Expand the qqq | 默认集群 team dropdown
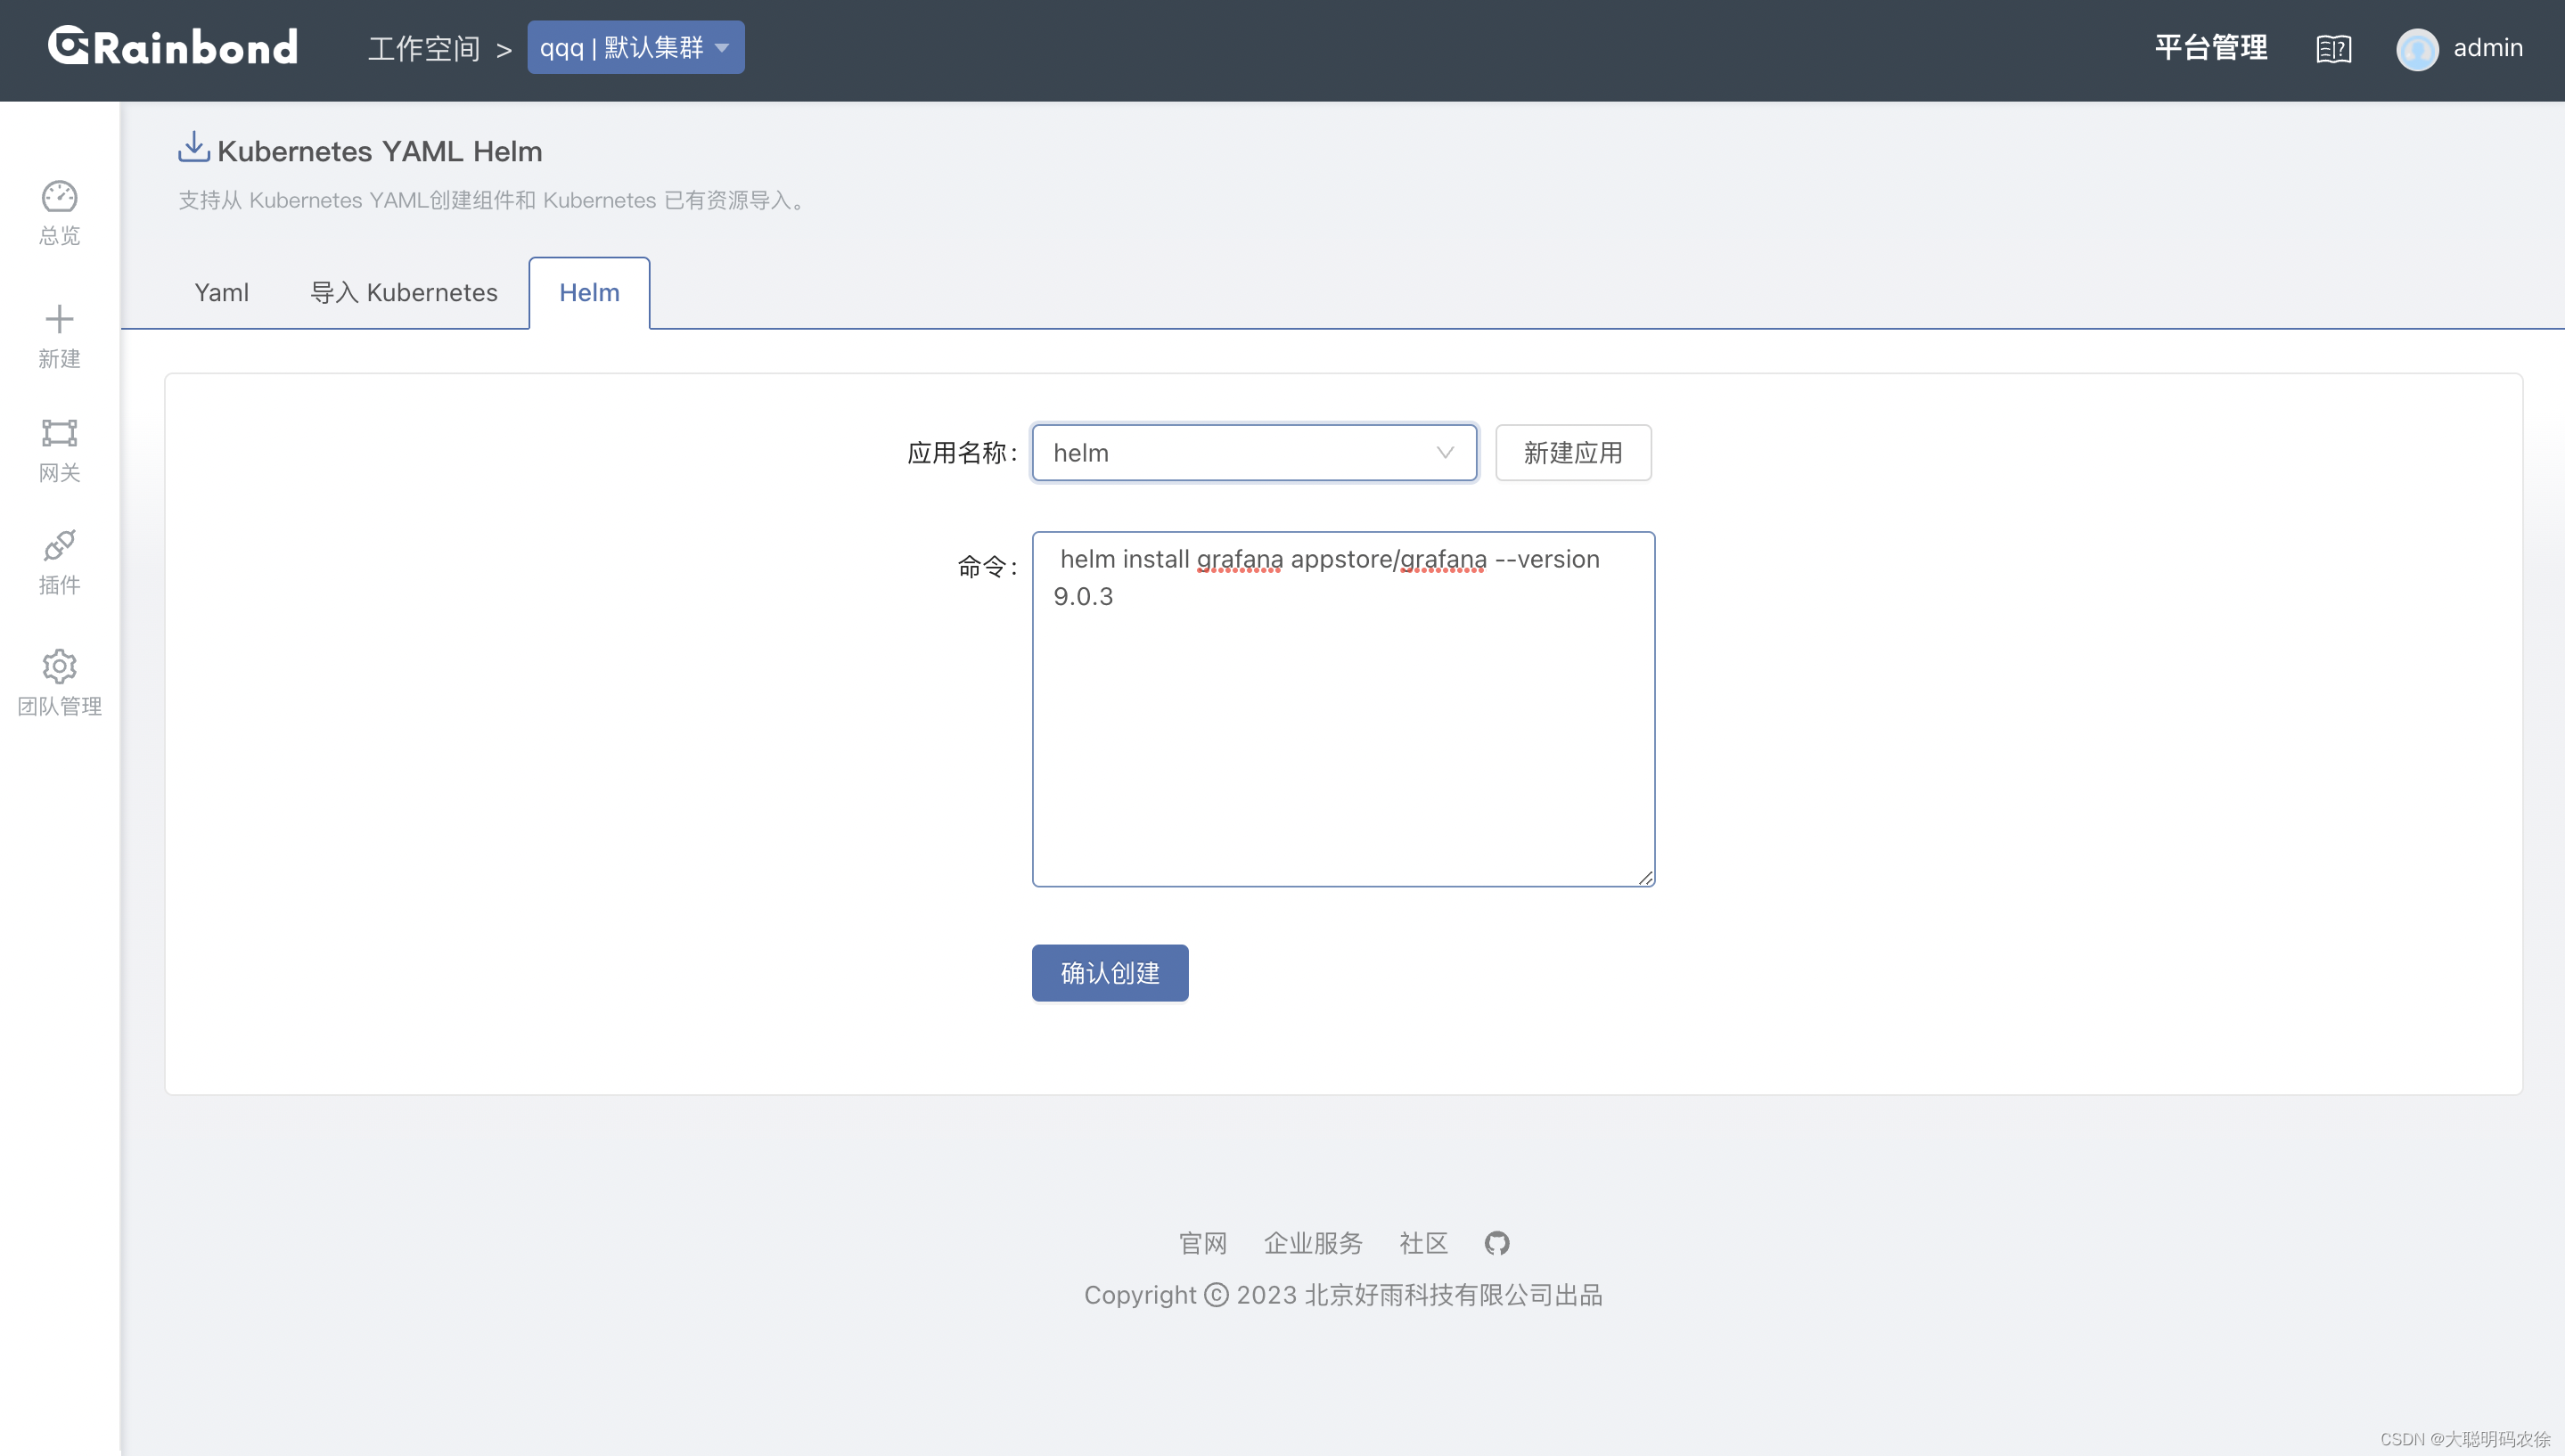This screenshot has height=1456, width=2565. (x=635, y=47)
